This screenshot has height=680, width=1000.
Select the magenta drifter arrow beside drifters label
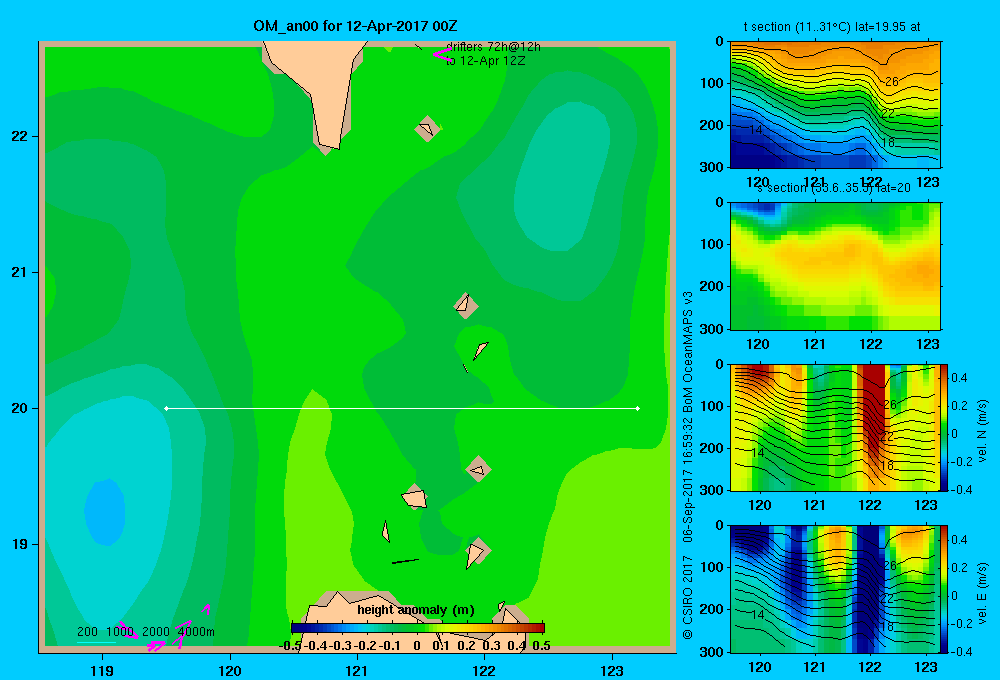point(442,54)
